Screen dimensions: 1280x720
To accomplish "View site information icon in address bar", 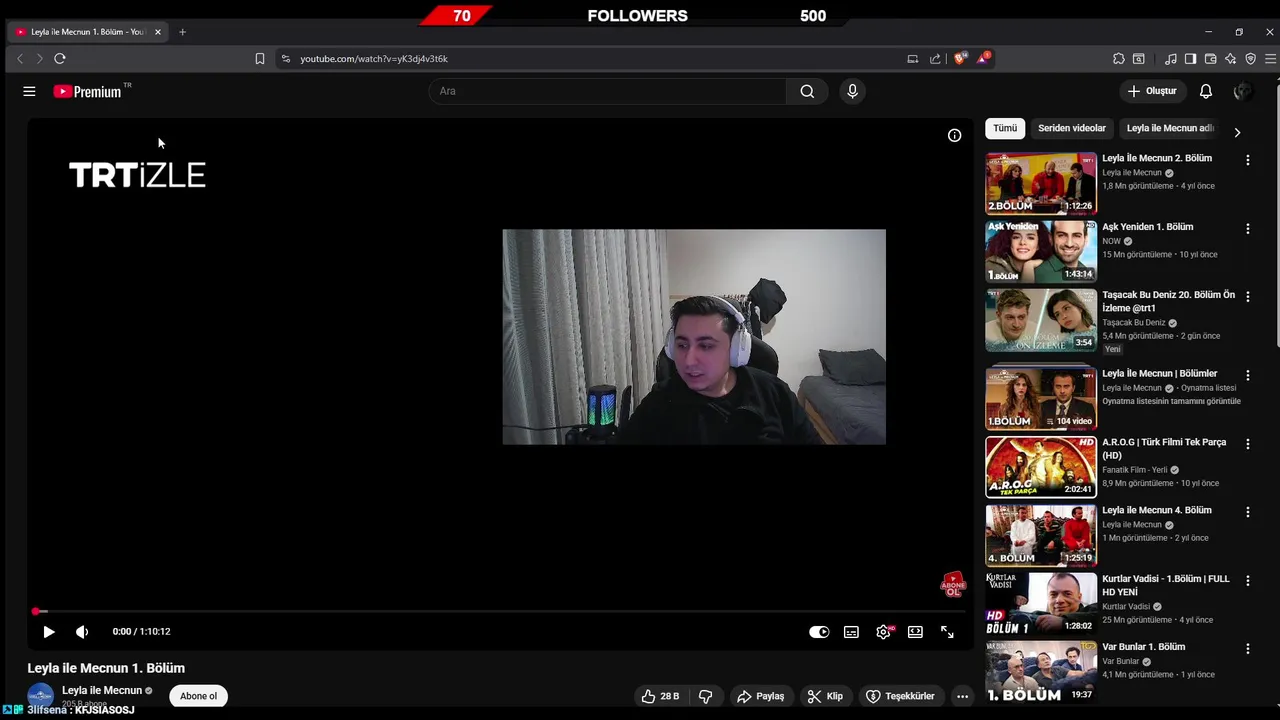I will [x=286, y=59].
